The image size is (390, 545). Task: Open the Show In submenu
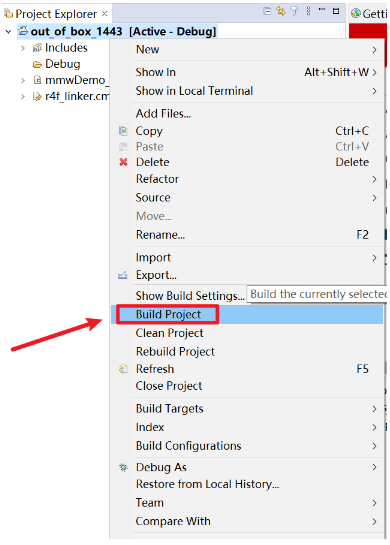[247, 72]
